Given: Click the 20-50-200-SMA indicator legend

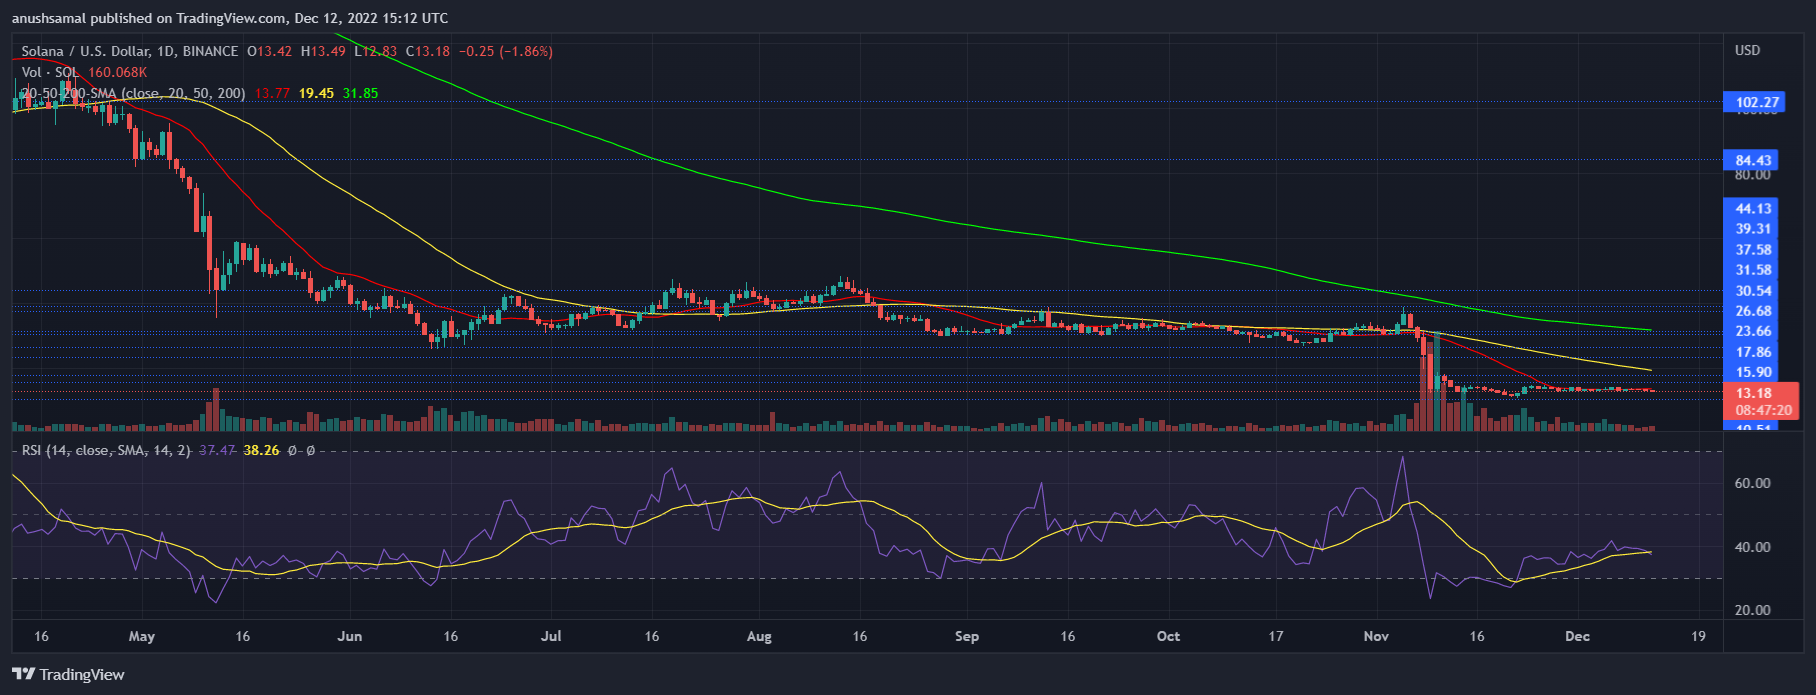Looking at the screenshot, I should point(132,93).
